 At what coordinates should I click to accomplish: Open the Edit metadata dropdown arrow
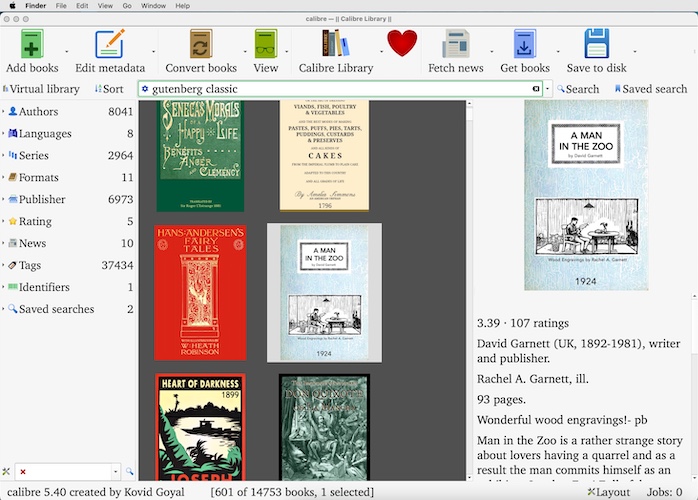154,52
